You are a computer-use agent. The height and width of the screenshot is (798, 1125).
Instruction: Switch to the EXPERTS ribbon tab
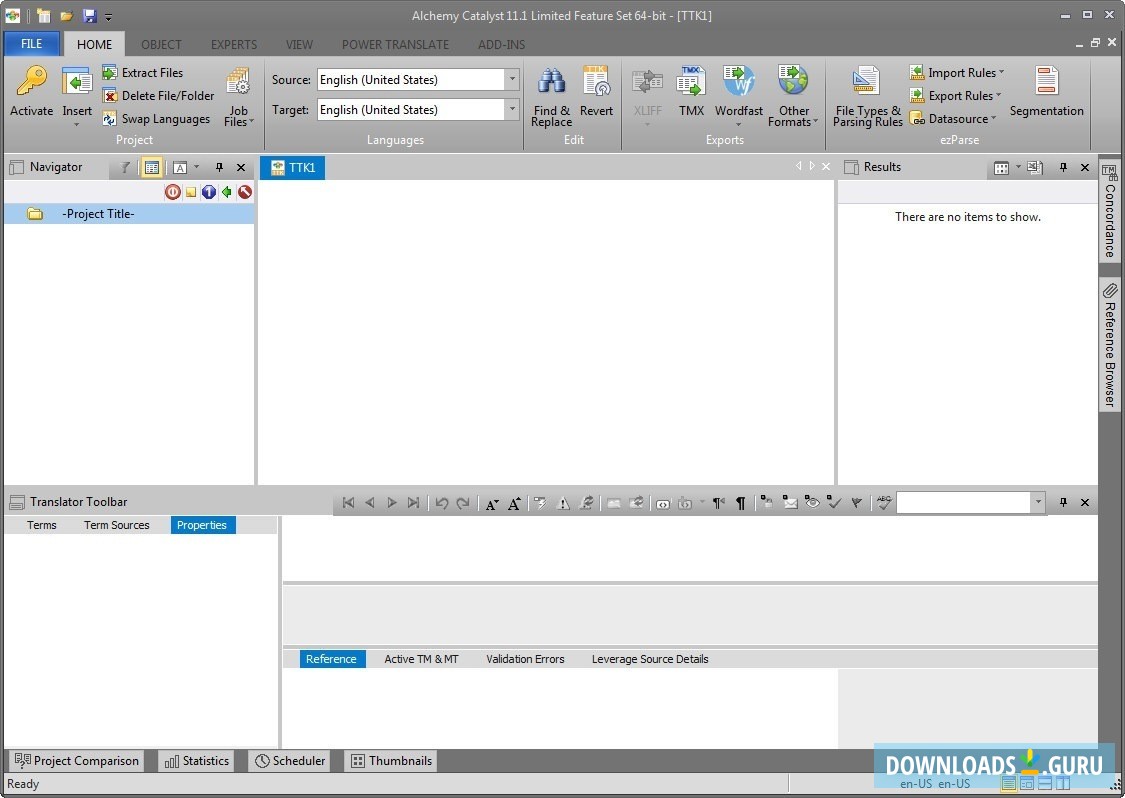(x=234, y=44)
